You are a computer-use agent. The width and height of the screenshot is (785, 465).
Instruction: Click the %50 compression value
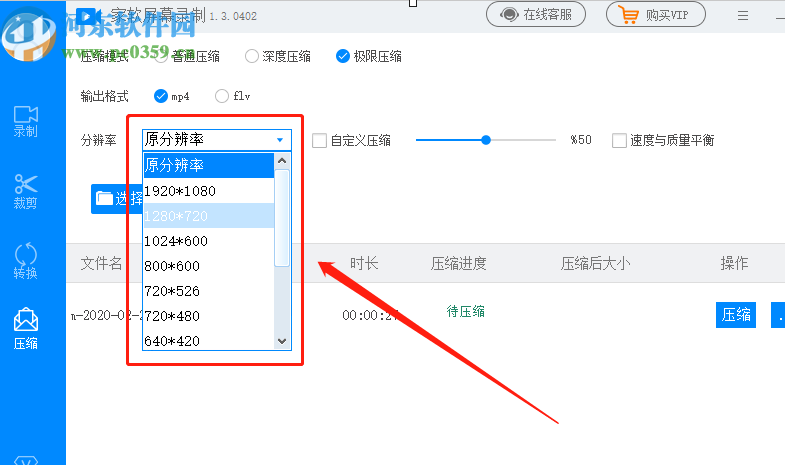(x=581, y=140)
